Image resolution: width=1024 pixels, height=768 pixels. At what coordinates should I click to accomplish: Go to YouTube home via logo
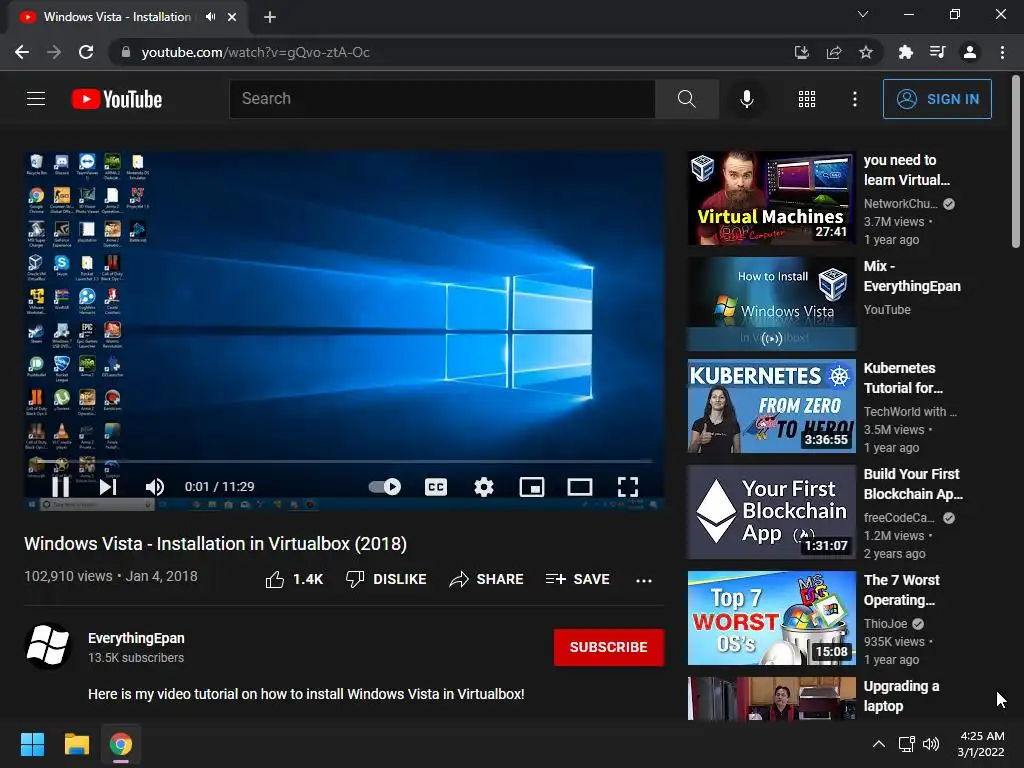pos(117,99)
